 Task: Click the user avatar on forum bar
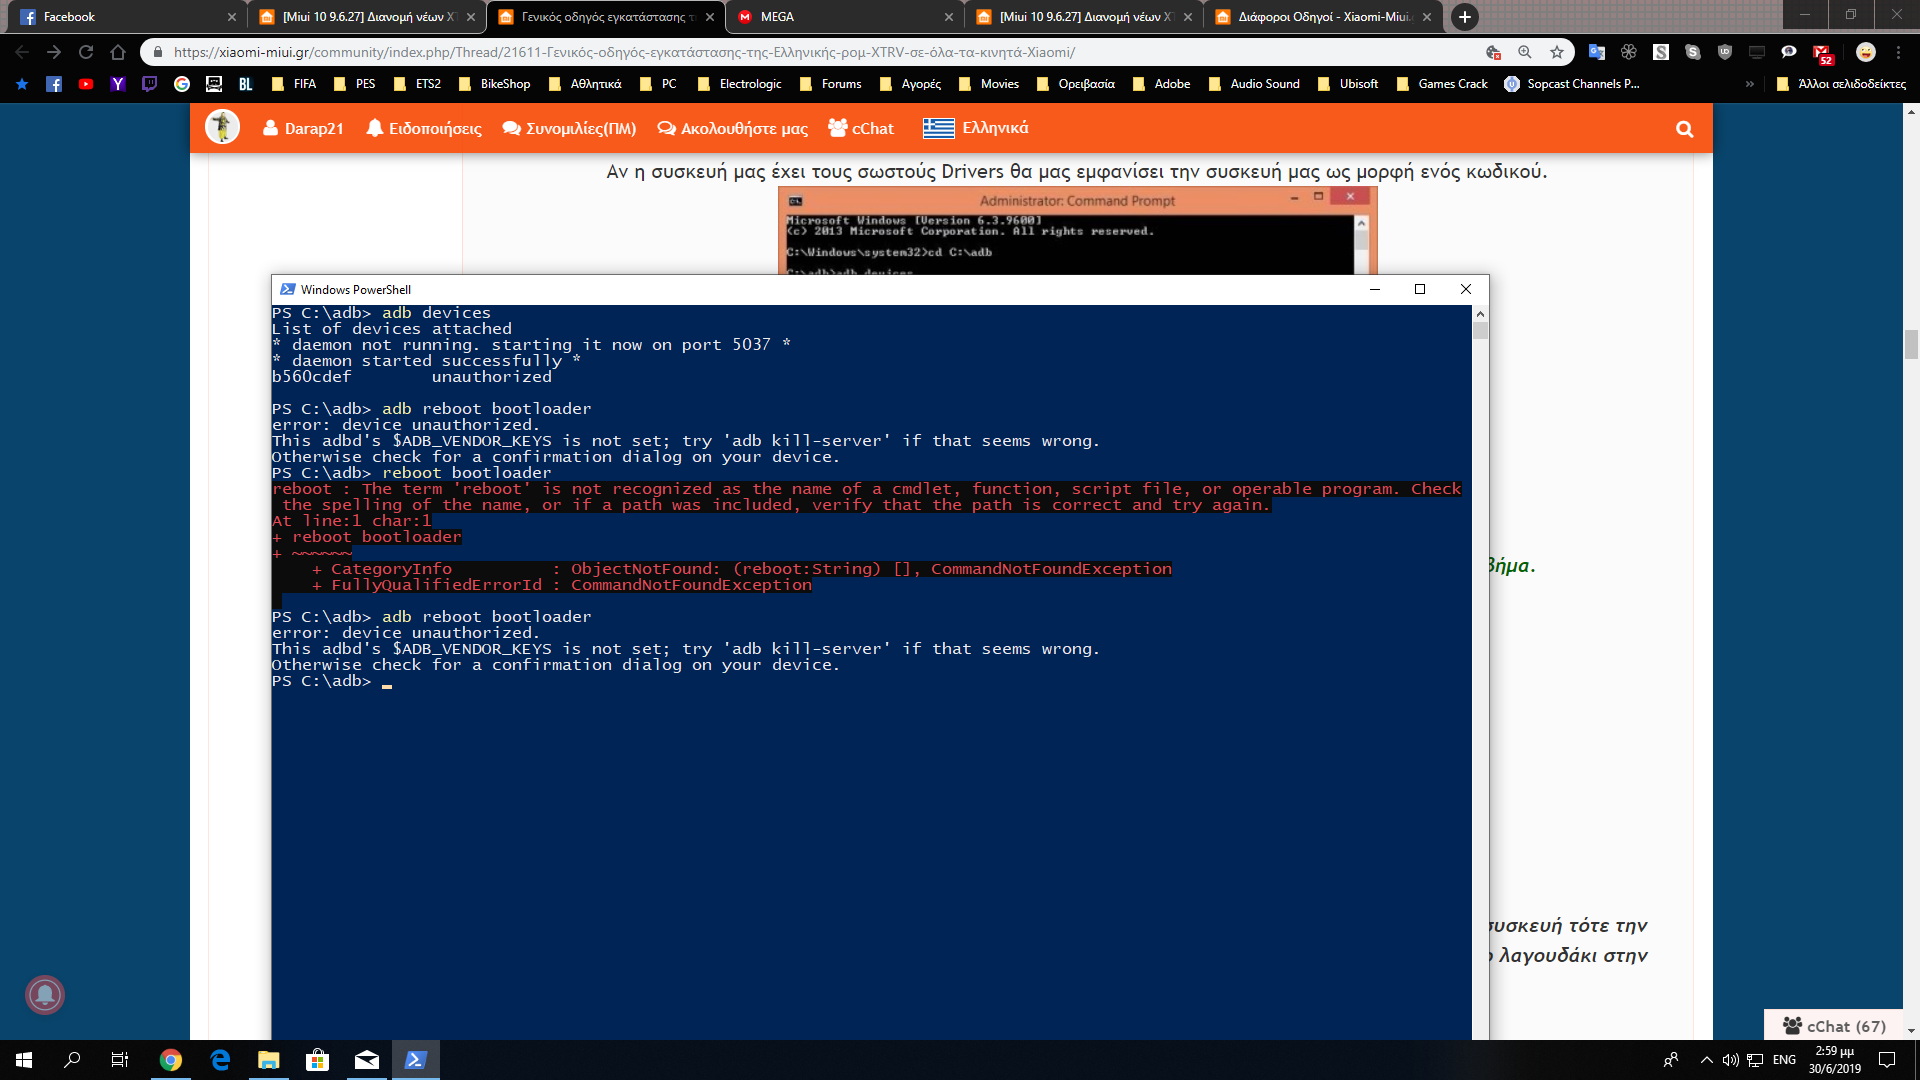coord(222,127)
